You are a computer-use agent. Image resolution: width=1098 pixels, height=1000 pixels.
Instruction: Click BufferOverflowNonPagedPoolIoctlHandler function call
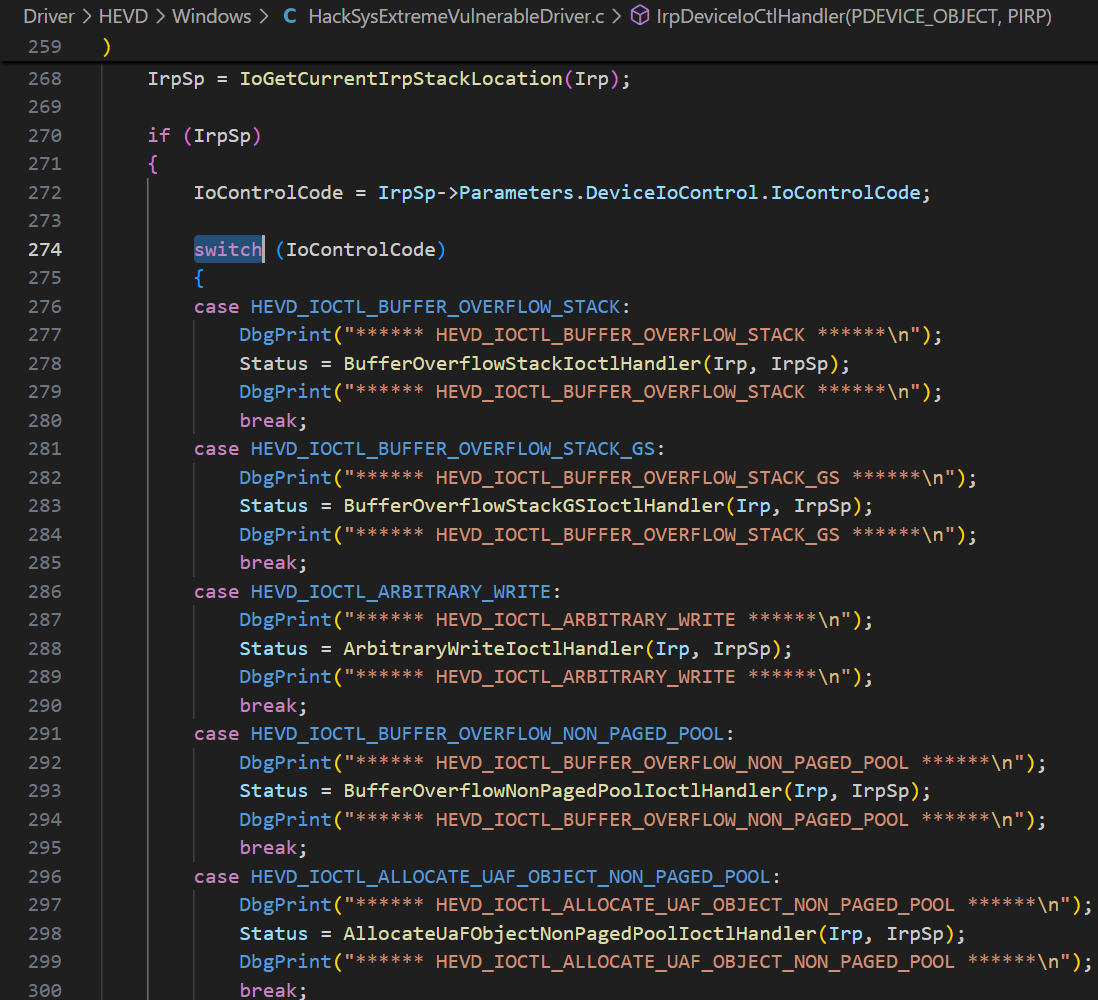click(562, 791)
